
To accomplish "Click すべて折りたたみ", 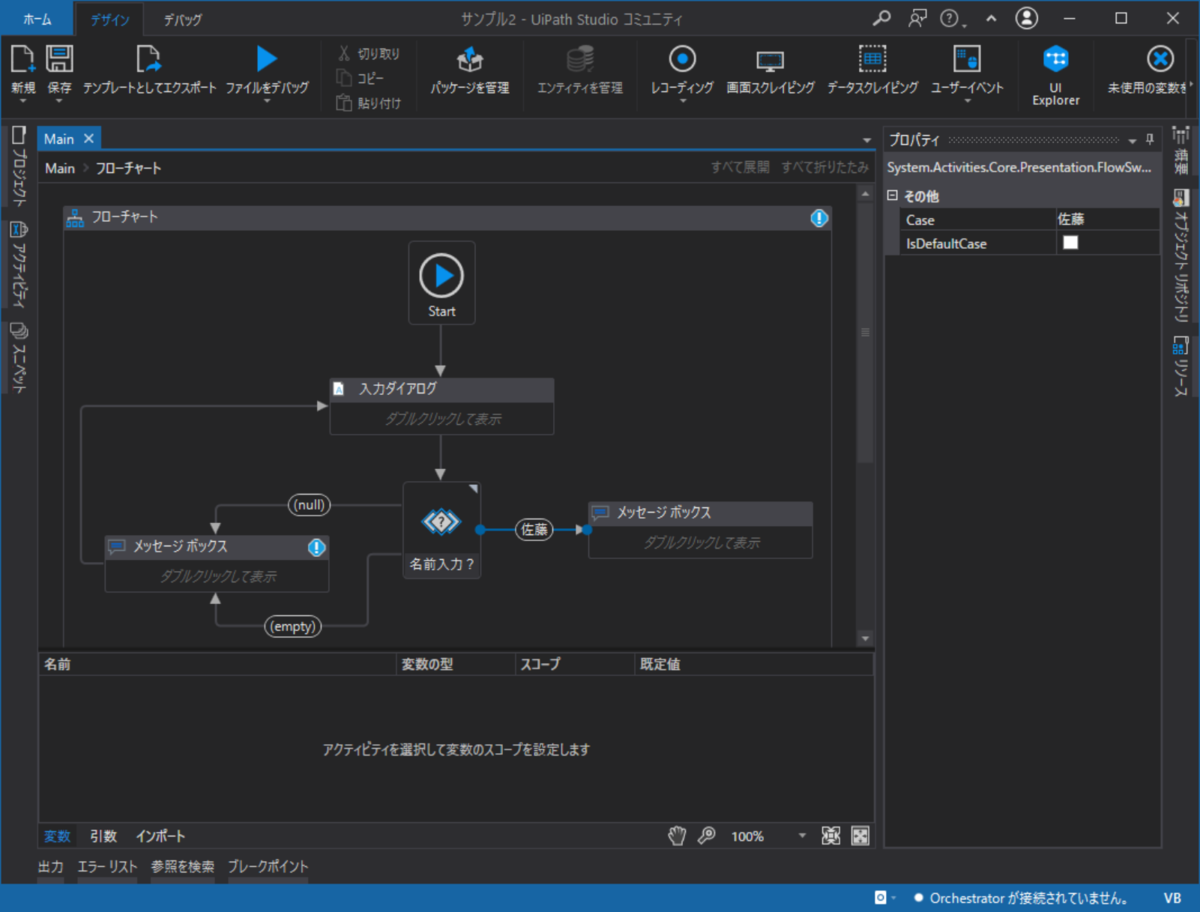I will (x=825, y=168).
